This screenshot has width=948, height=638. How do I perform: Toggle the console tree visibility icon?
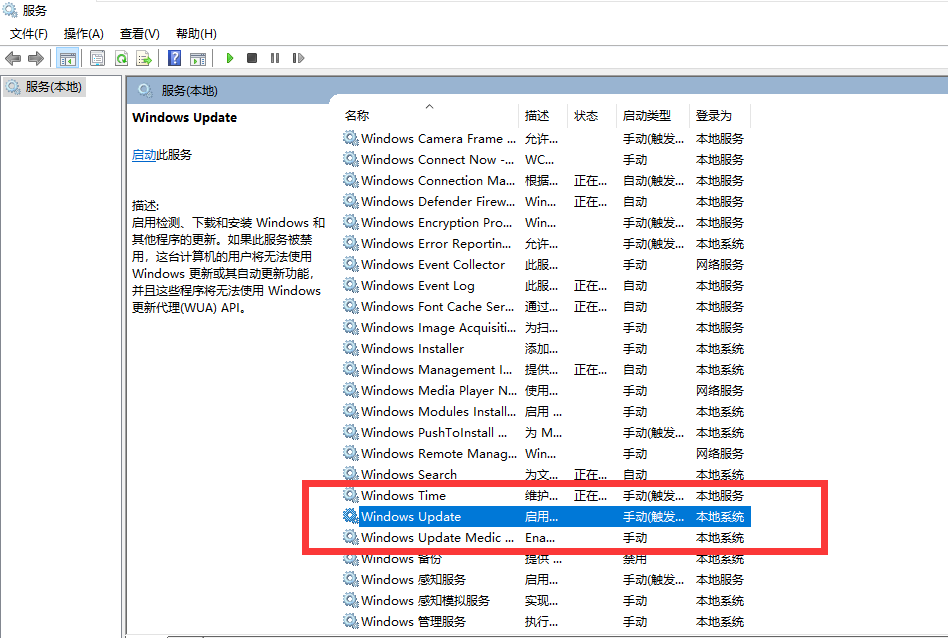(x=67, y=57)
